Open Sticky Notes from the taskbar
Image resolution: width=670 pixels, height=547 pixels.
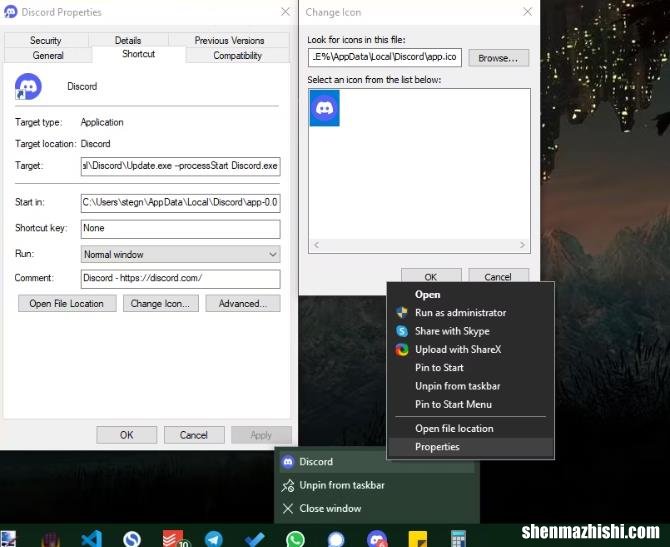point(417,539)
